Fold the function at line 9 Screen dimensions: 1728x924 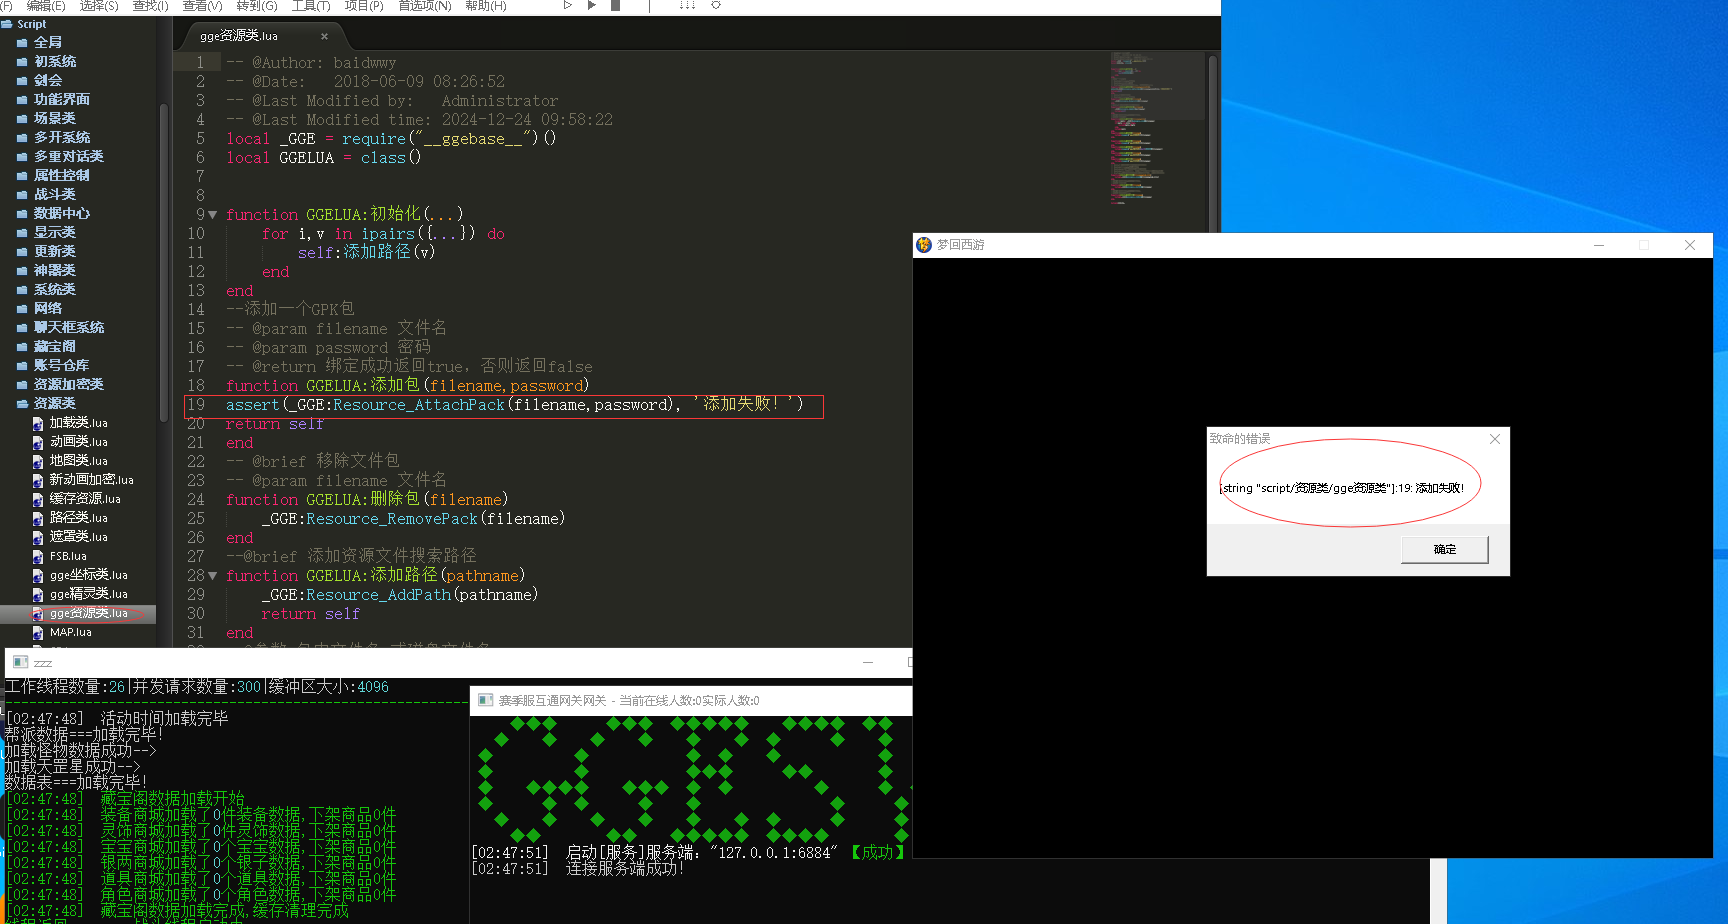click(x=213, y=215)
